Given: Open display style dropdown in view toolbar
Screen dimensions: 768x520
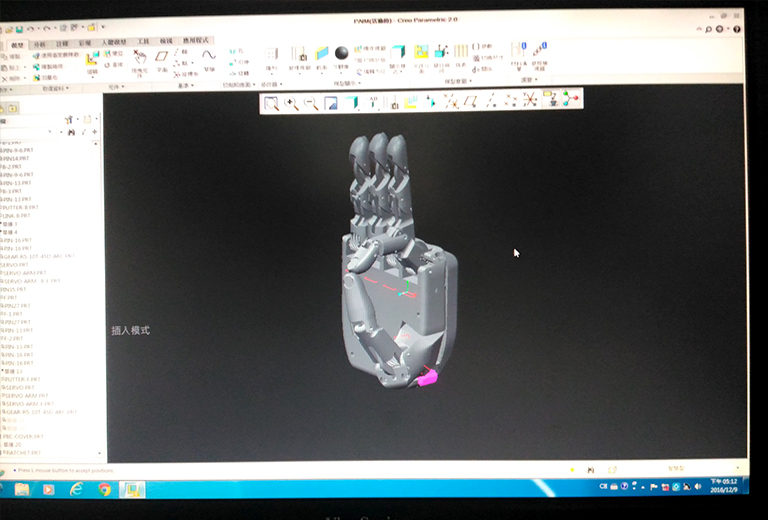Looking at the screenshot, I should click(x=352, y=102).
